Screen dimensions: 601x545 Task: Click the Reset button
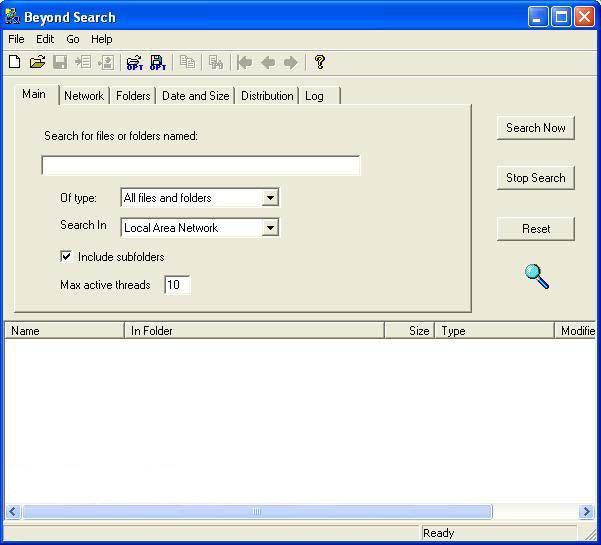pos(535,229)
